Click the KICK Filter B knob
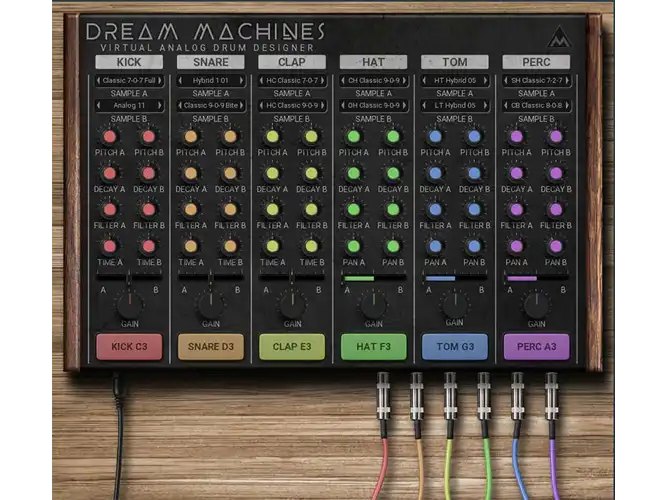The image size is (667, 500). [x=148, y=209]
